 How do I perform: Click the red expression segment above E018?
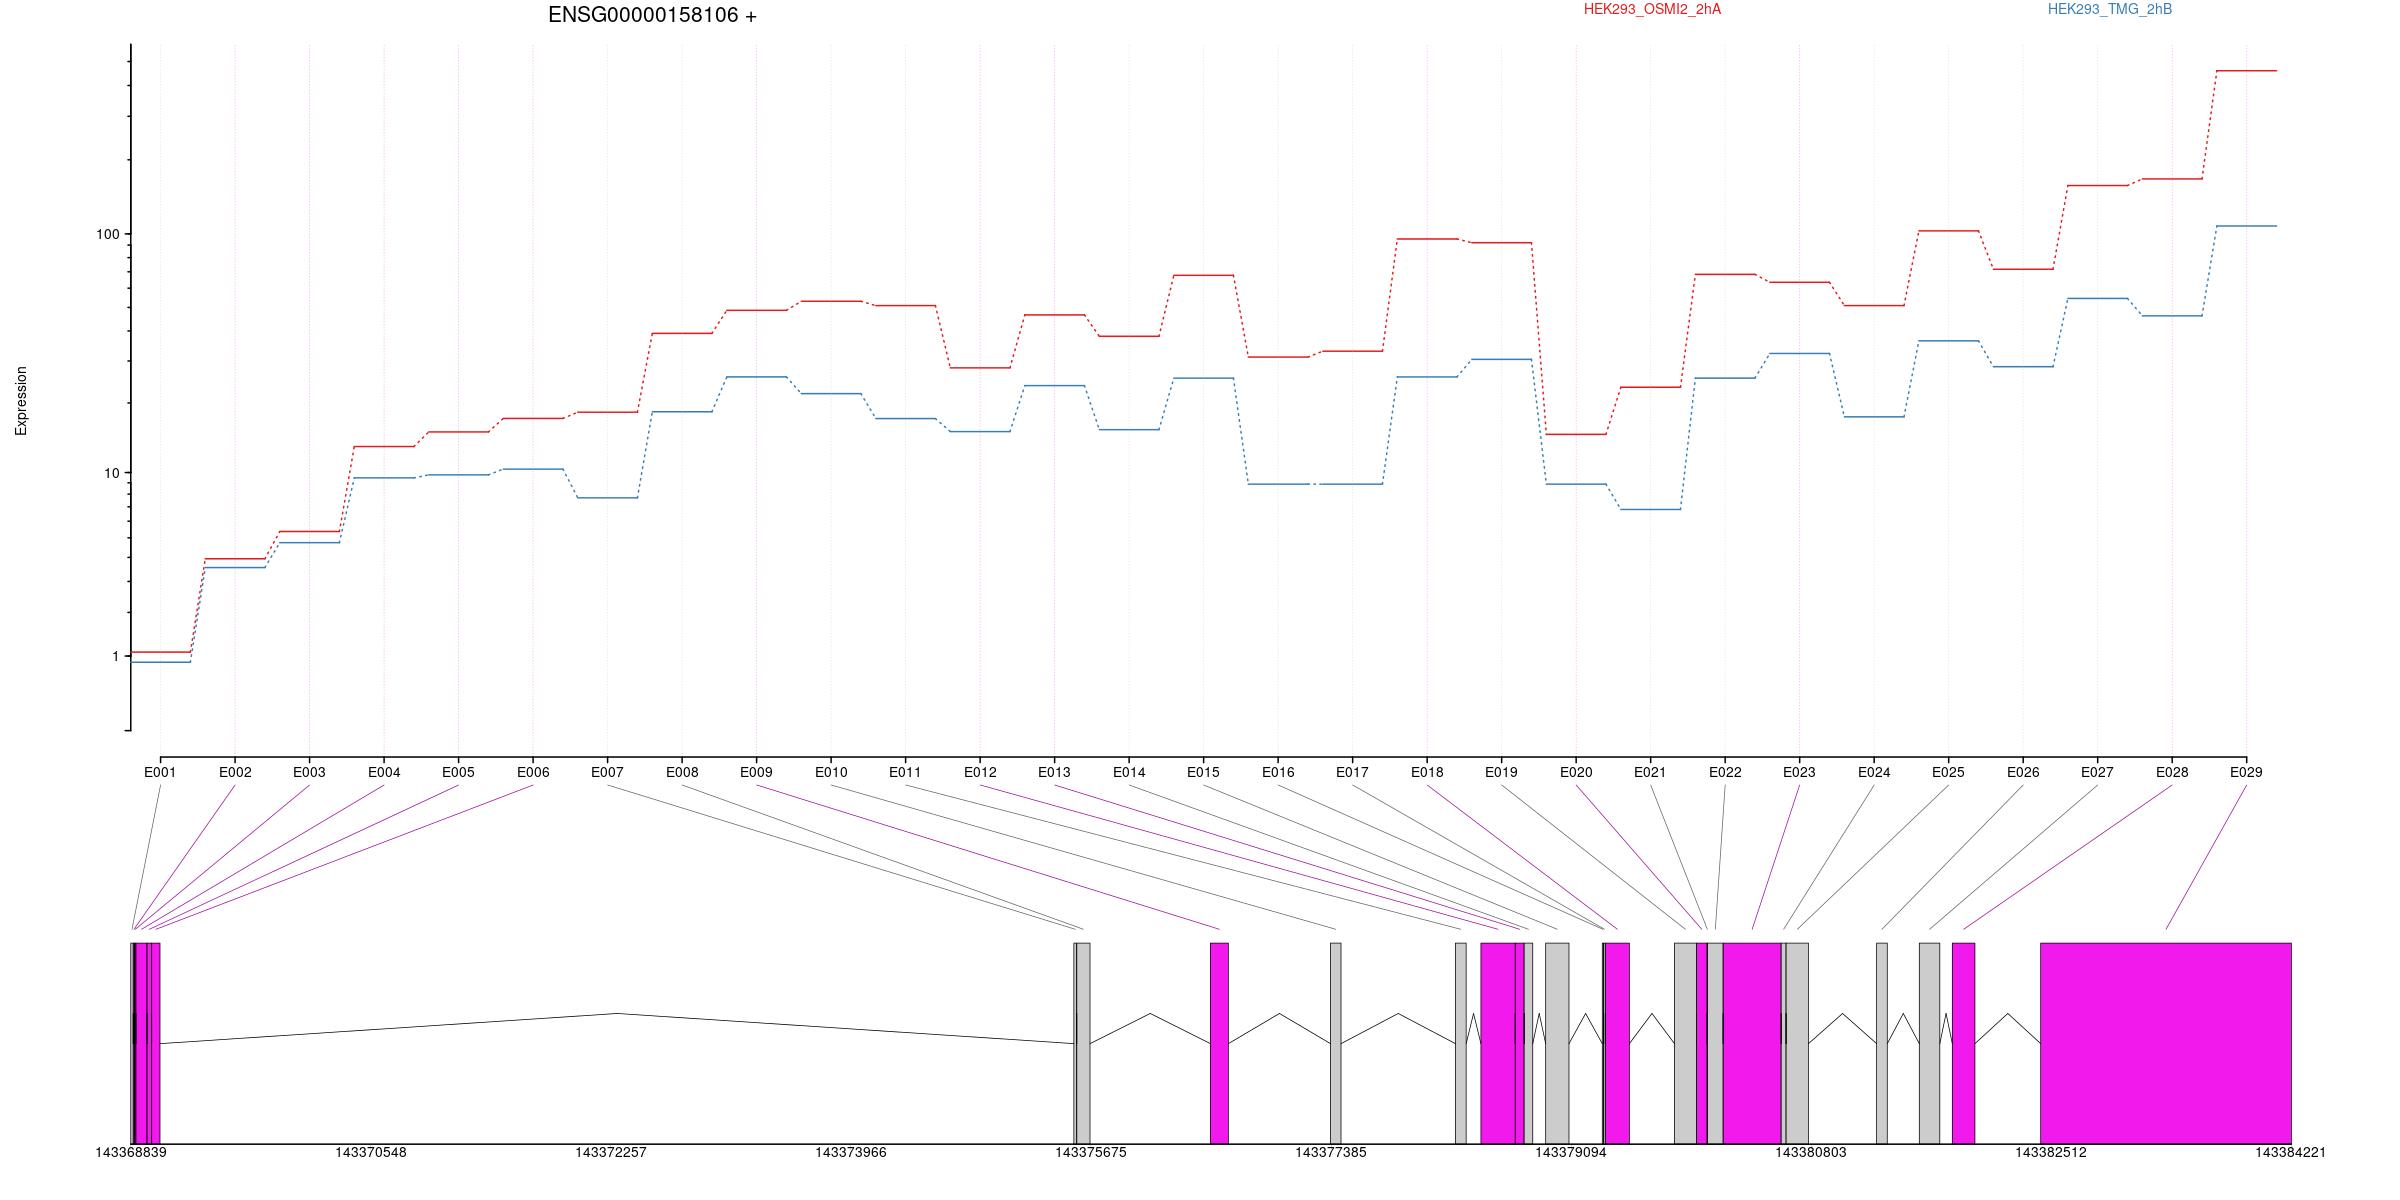1427,239
